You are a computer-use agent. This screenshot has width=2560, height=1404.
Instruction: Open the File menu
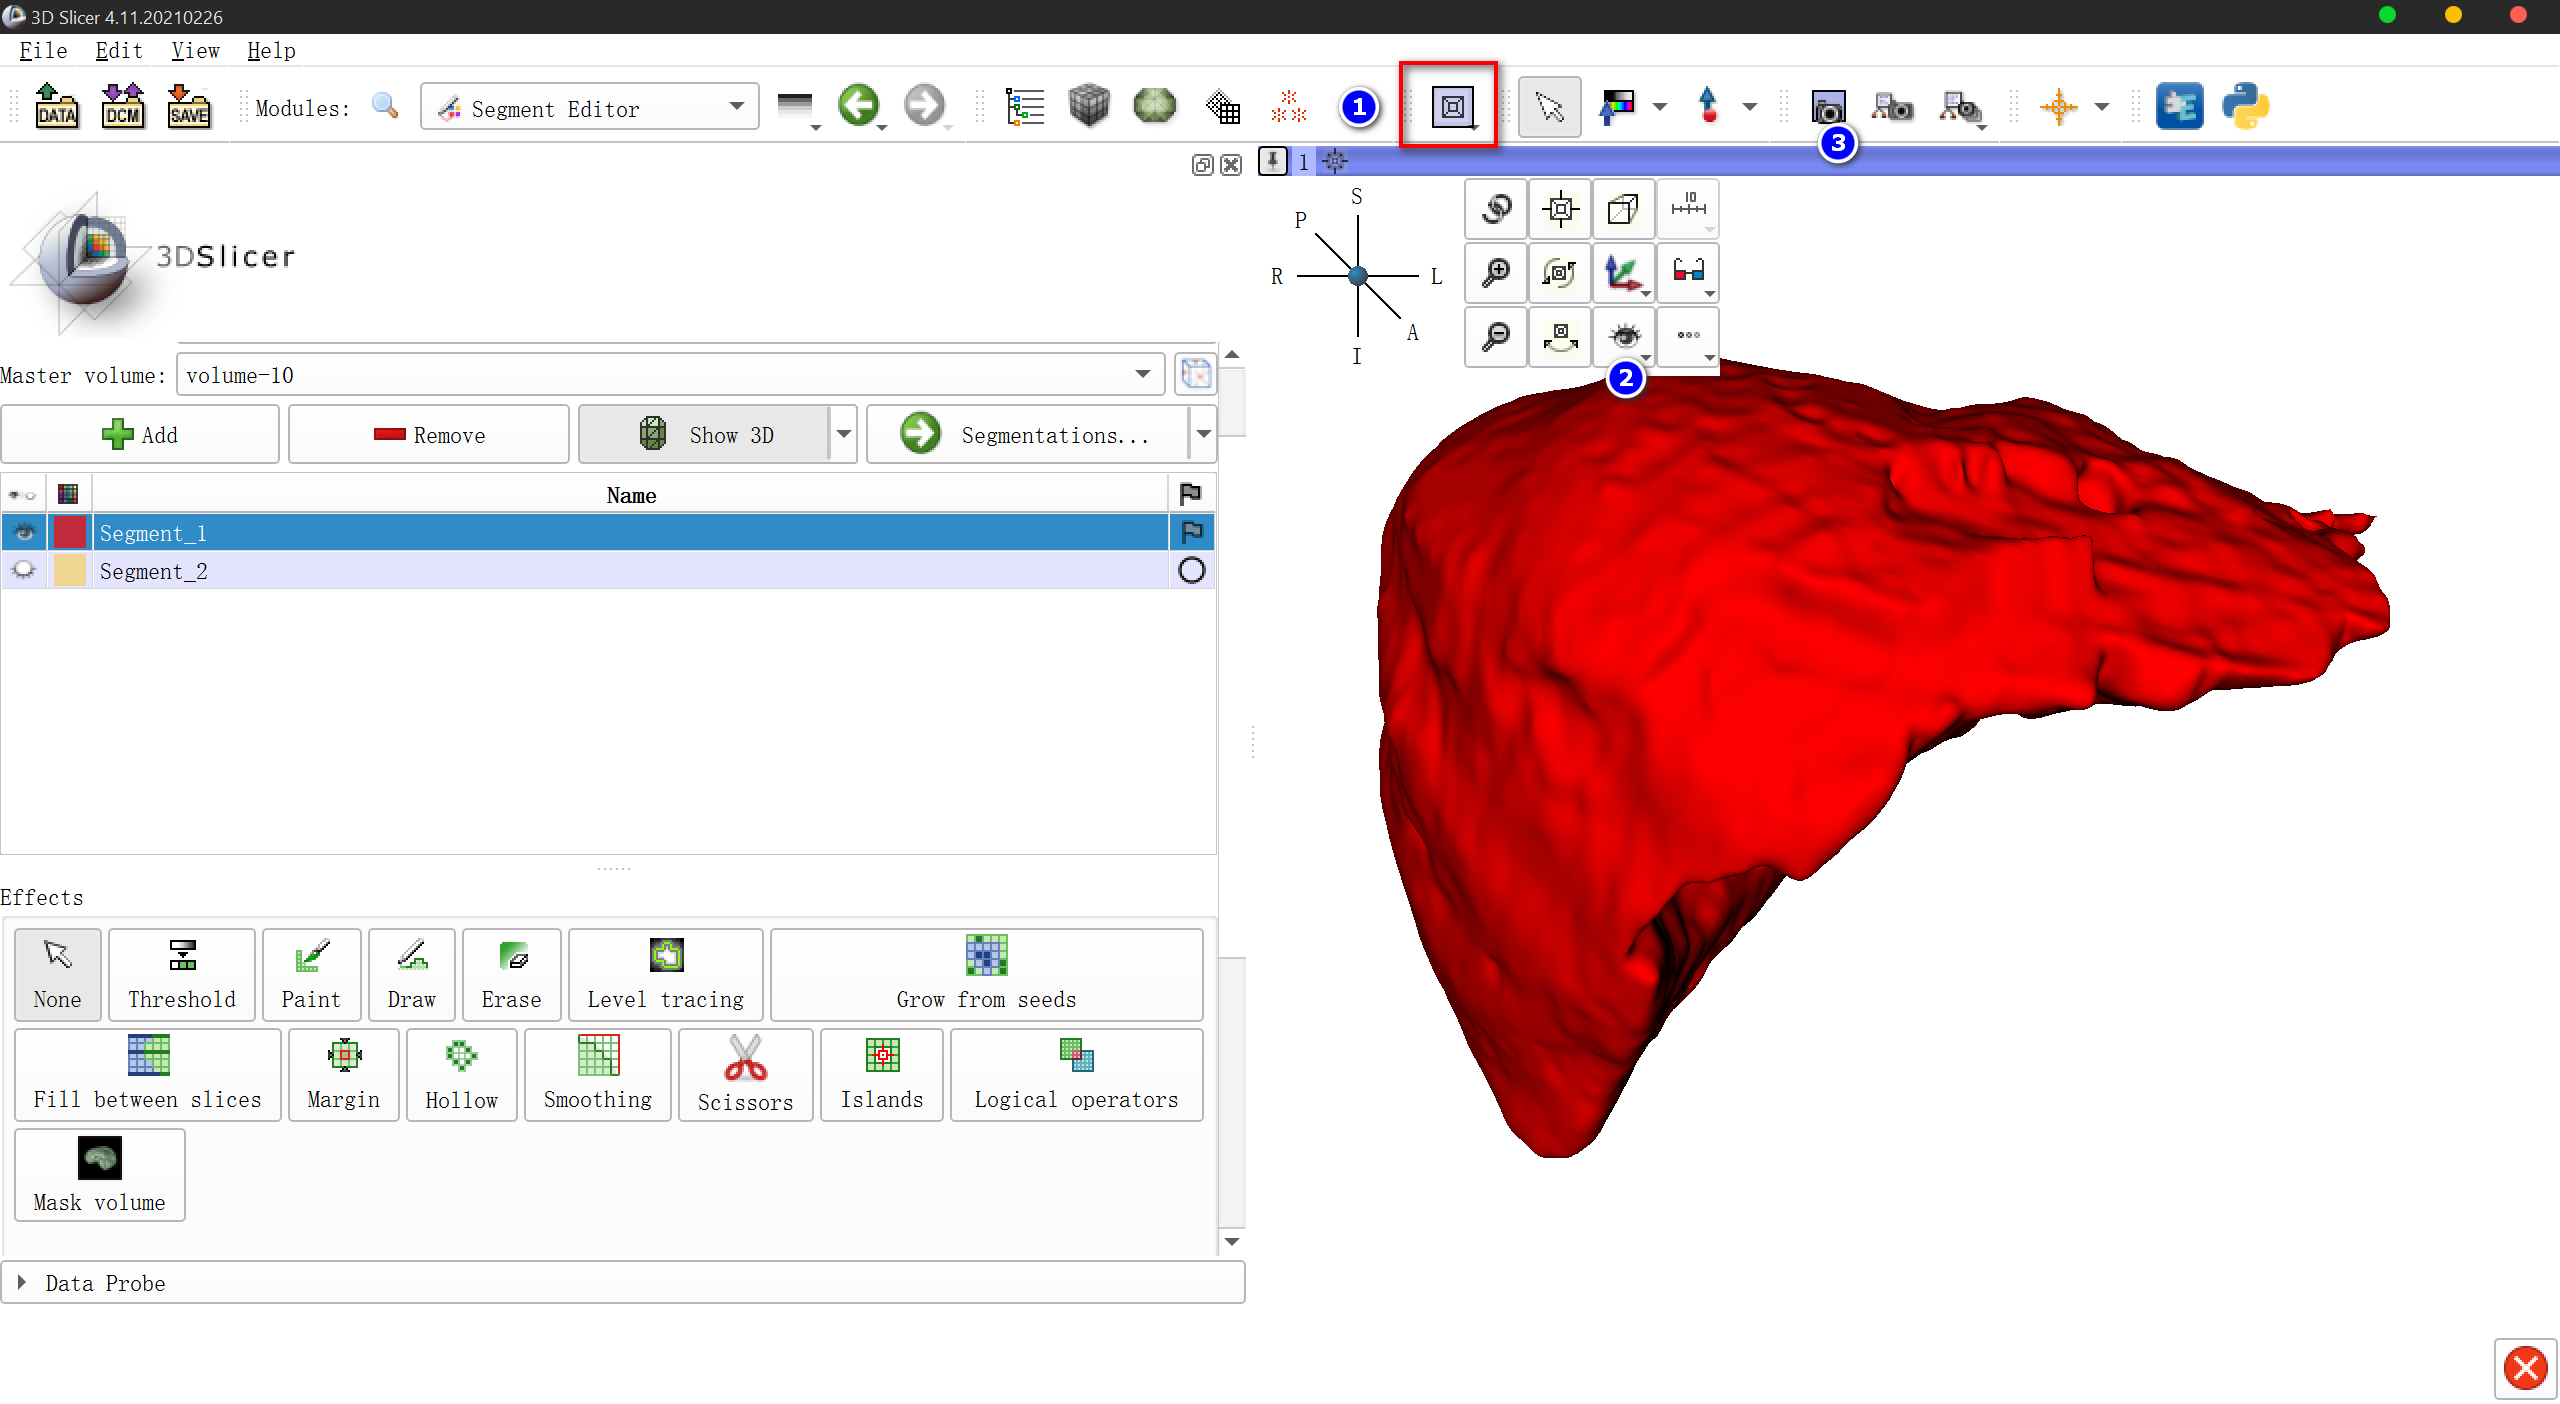41,50
